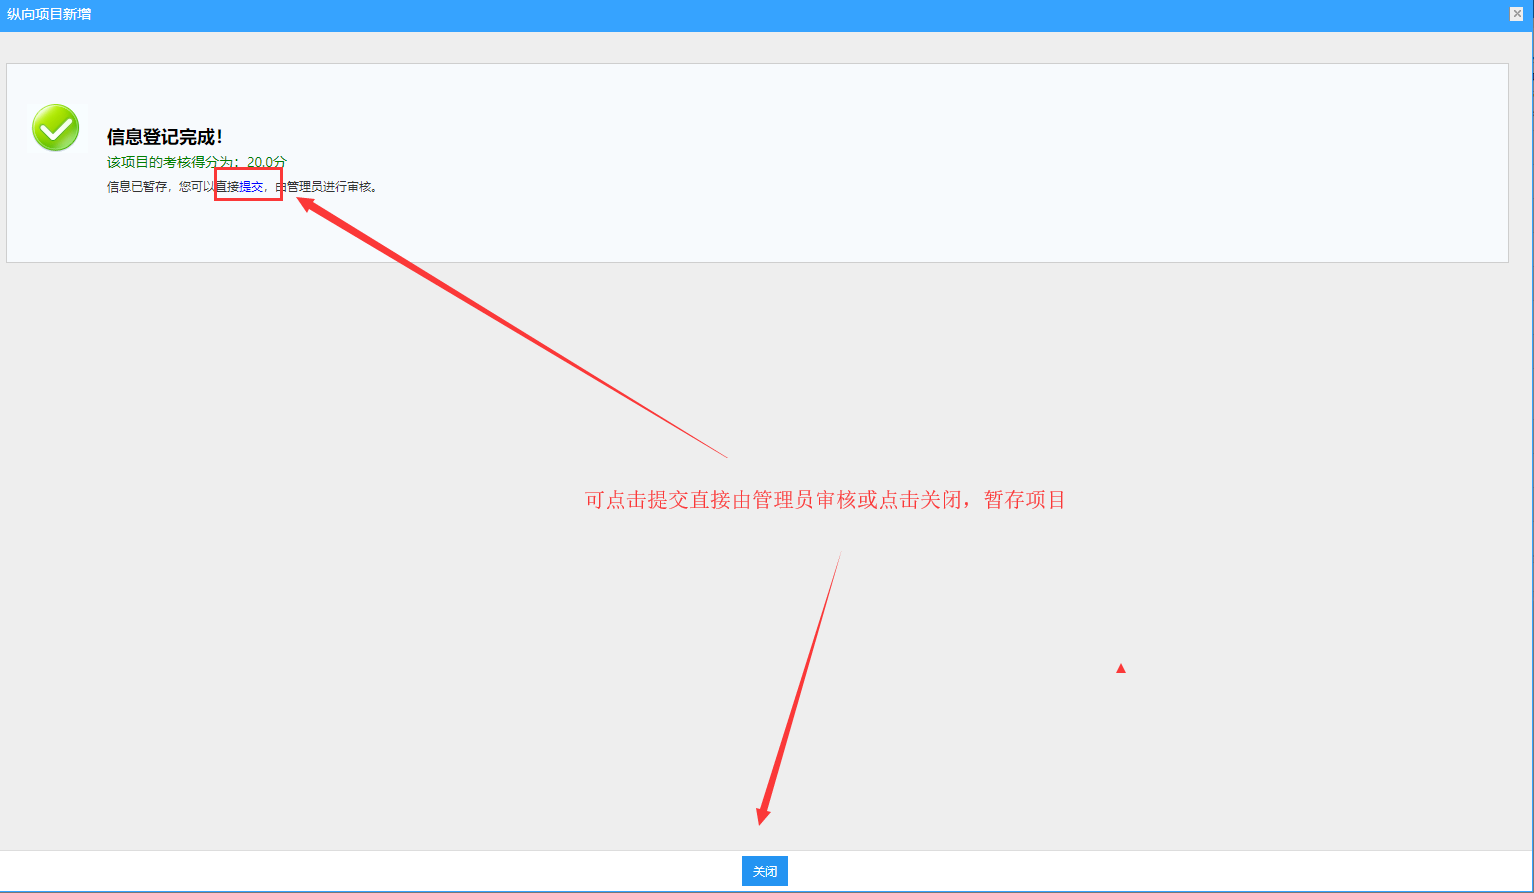Click the green checkmark success icon
1534x893 pixels.
[56, 128]
